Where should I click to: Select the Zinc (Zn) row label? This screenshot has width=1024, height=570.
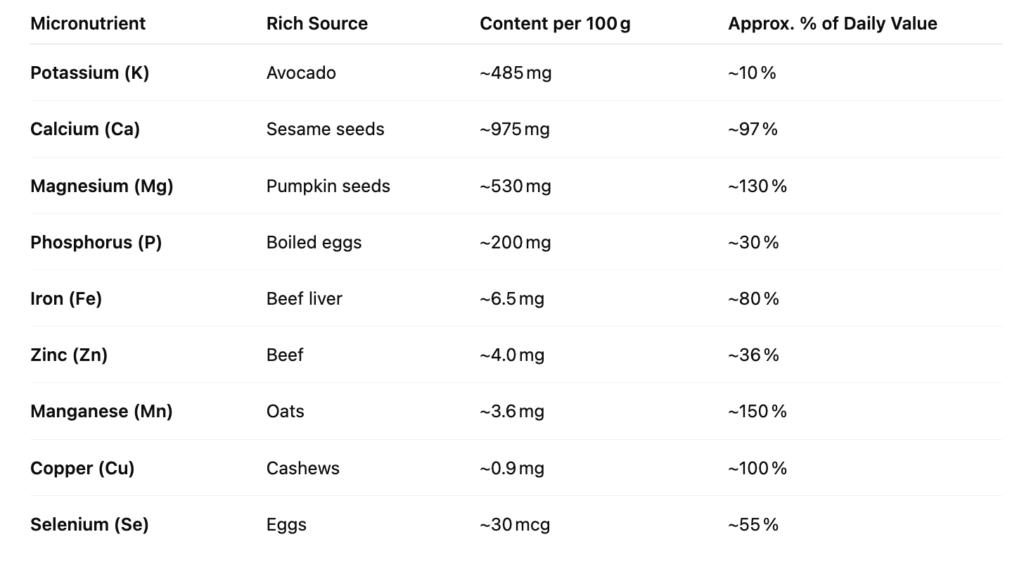[x=69, y=355]
